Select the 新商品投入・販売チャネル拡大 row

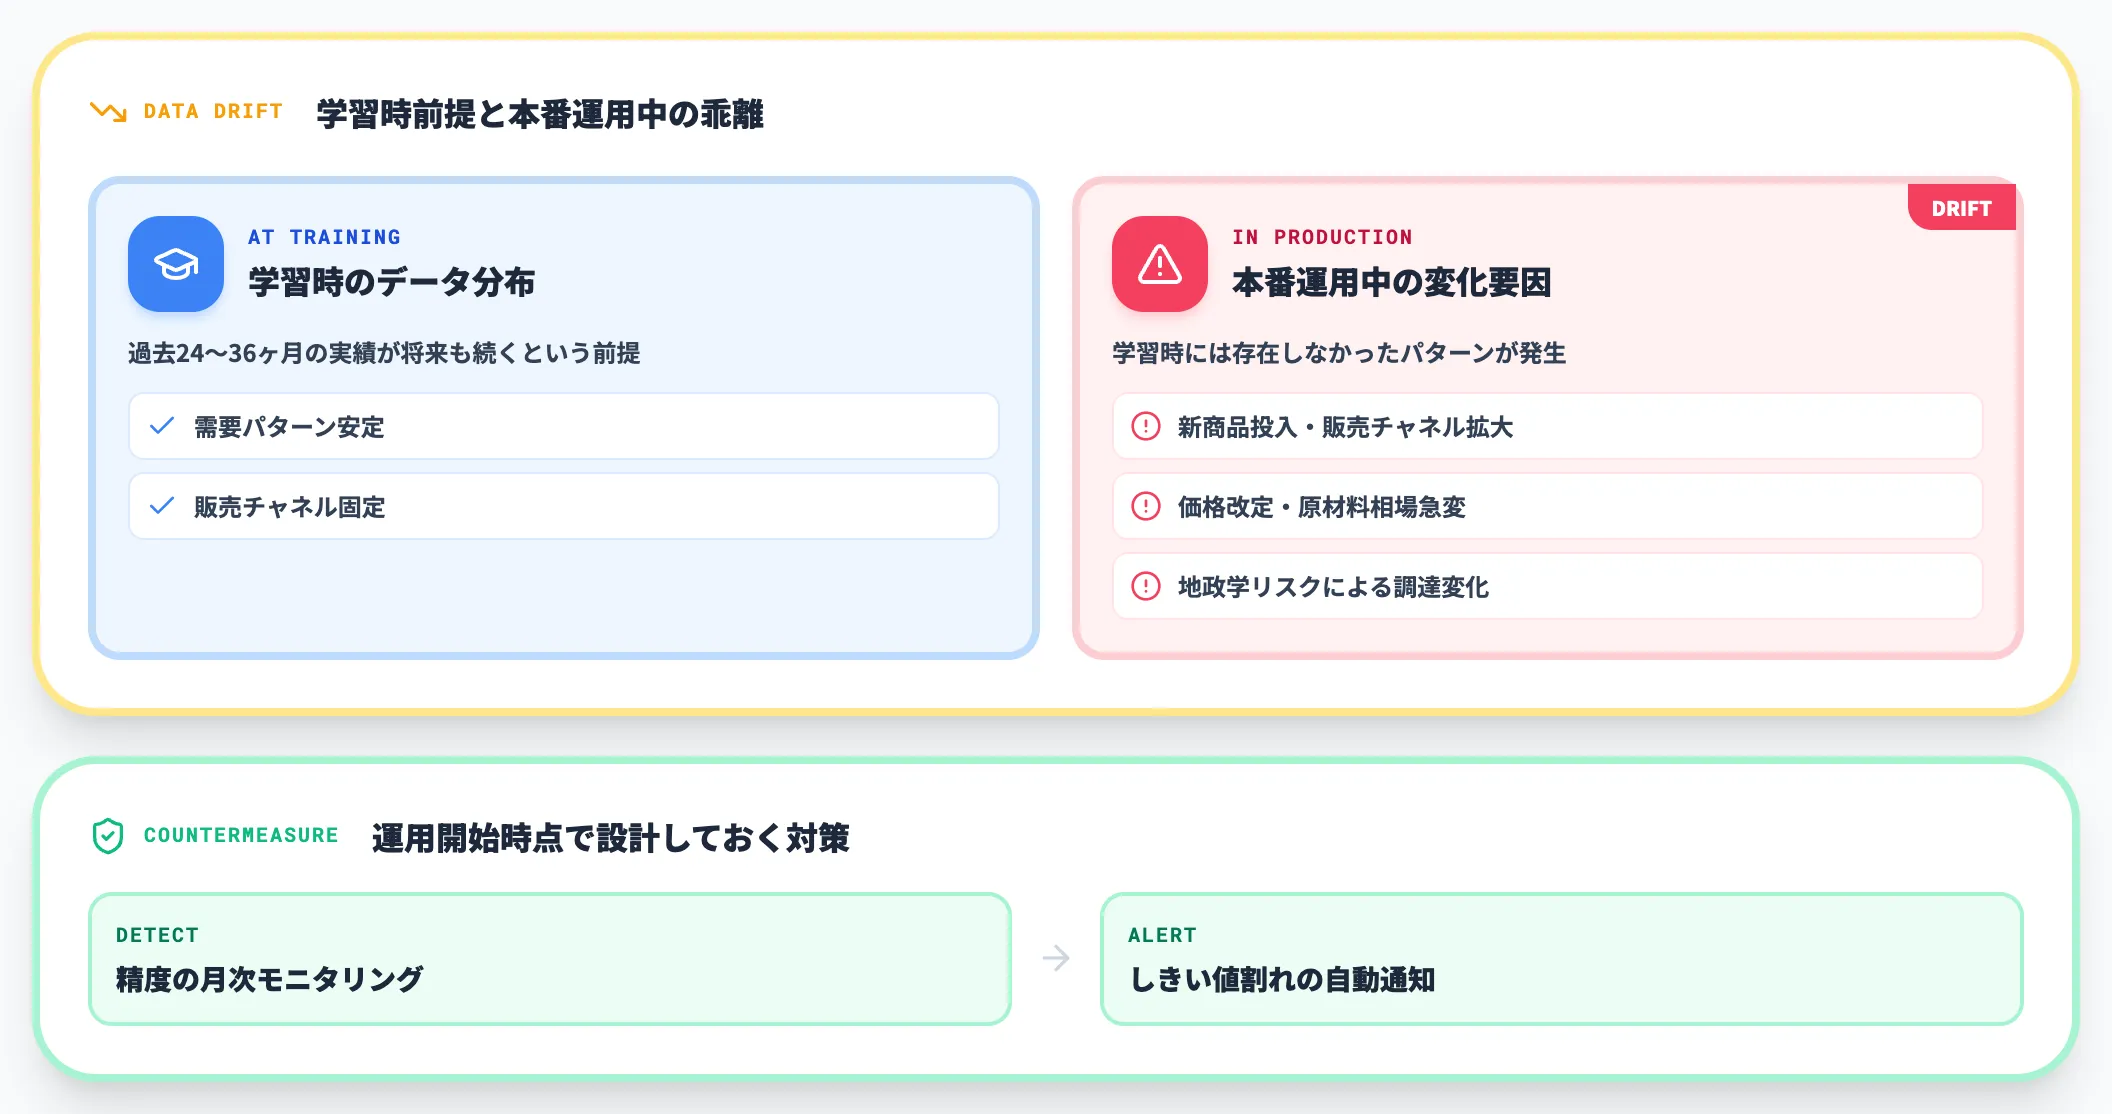1548,426
